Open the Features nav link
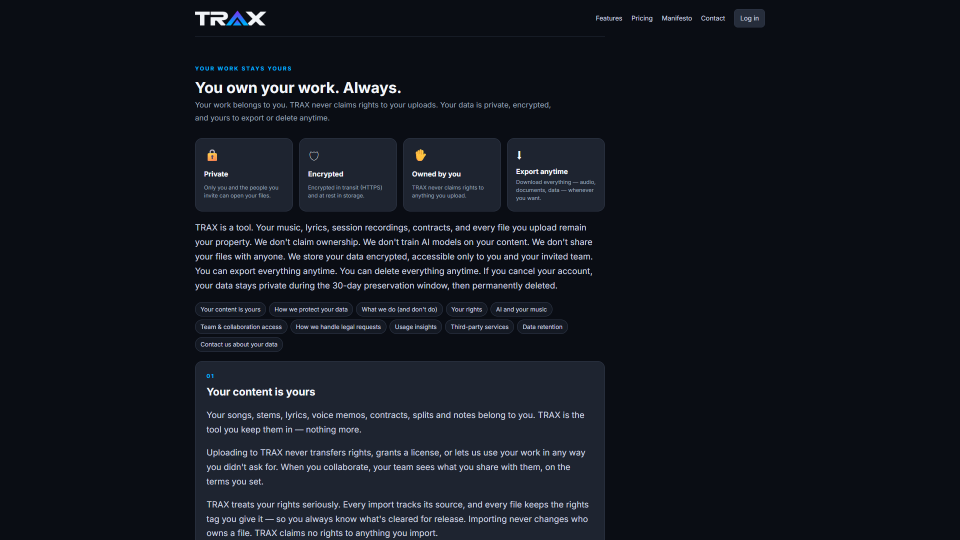The width and height of the screenshot is (960, 540). pos(609,18)
